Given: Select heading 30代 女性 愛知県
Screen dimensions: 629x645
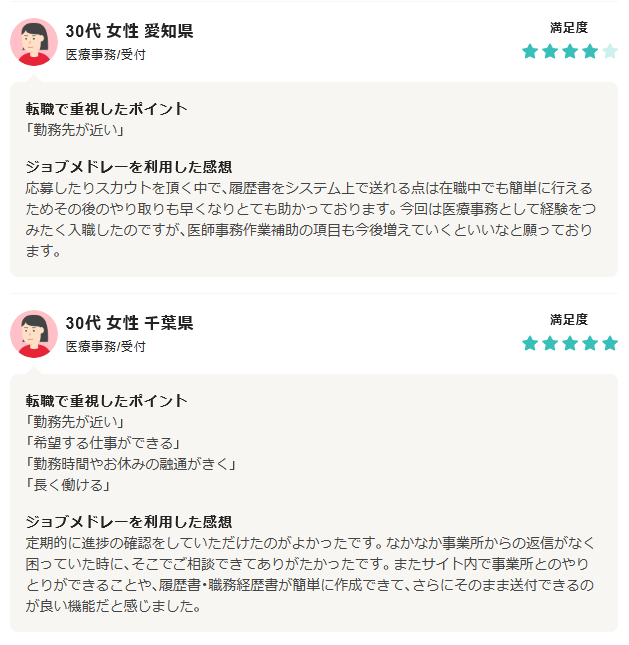Looking at the screenshot, I should tap(129, 31).
